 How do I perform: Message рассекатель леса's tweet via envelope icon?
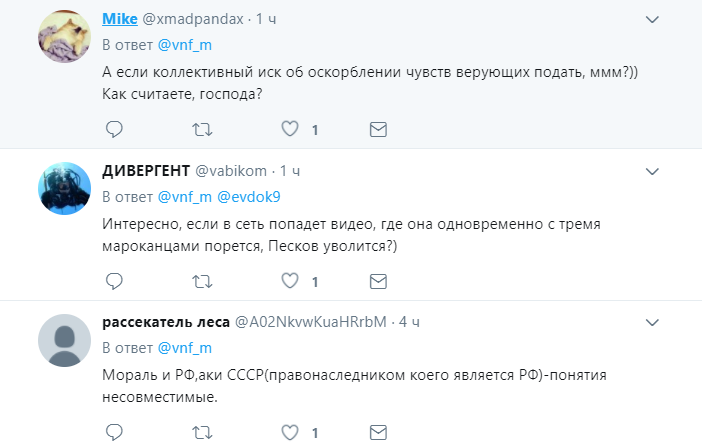(x=378, y=433)
